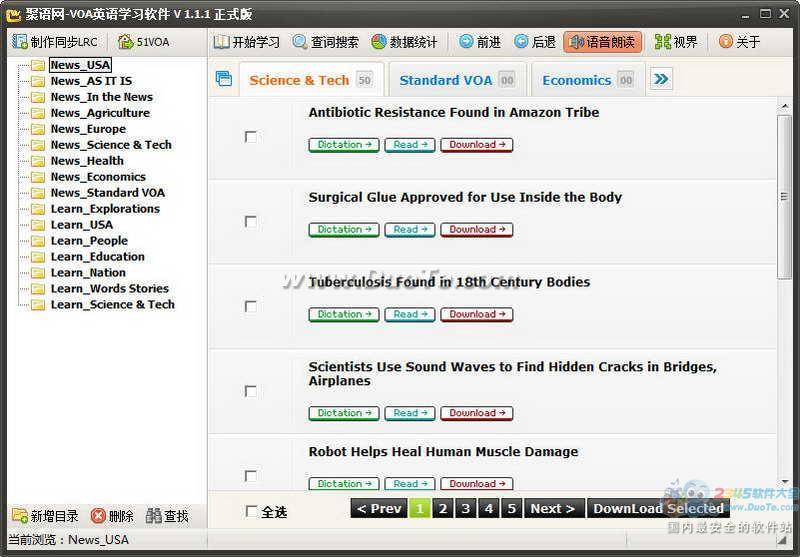The width and height of the screenshot is (800, 557).
Task: Click the article list vertical scrollbar
Action: pos(784,197)
